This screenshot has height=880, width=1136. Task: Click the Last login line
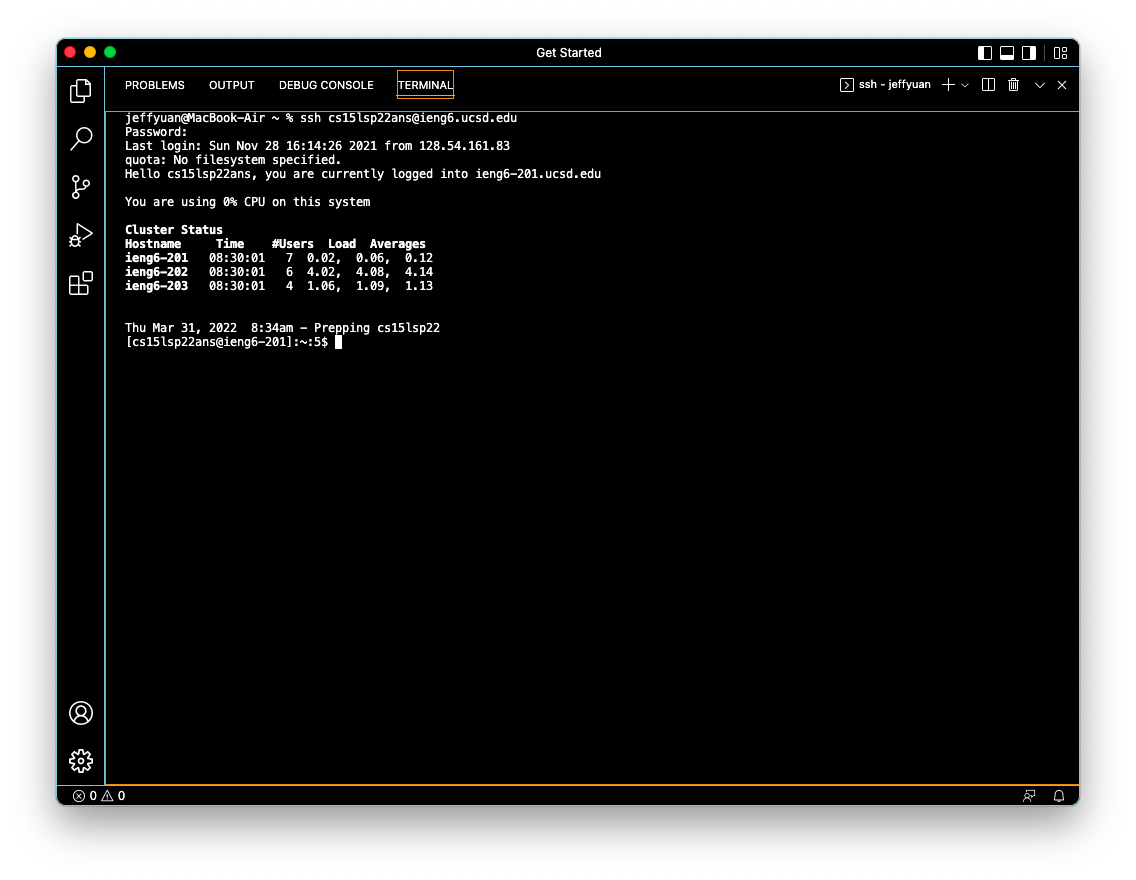click(317, 146)
